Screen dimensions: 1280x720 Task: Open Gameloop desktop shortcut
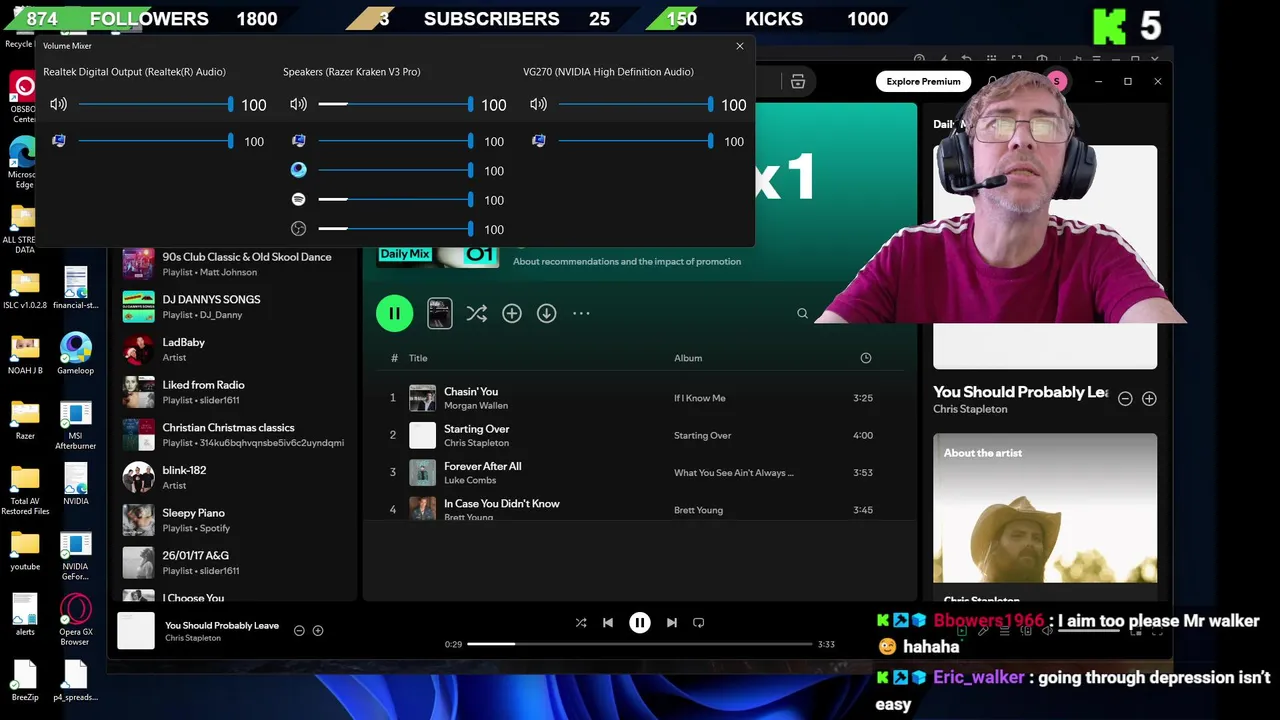pyautogui.click(x=75, y=355)
